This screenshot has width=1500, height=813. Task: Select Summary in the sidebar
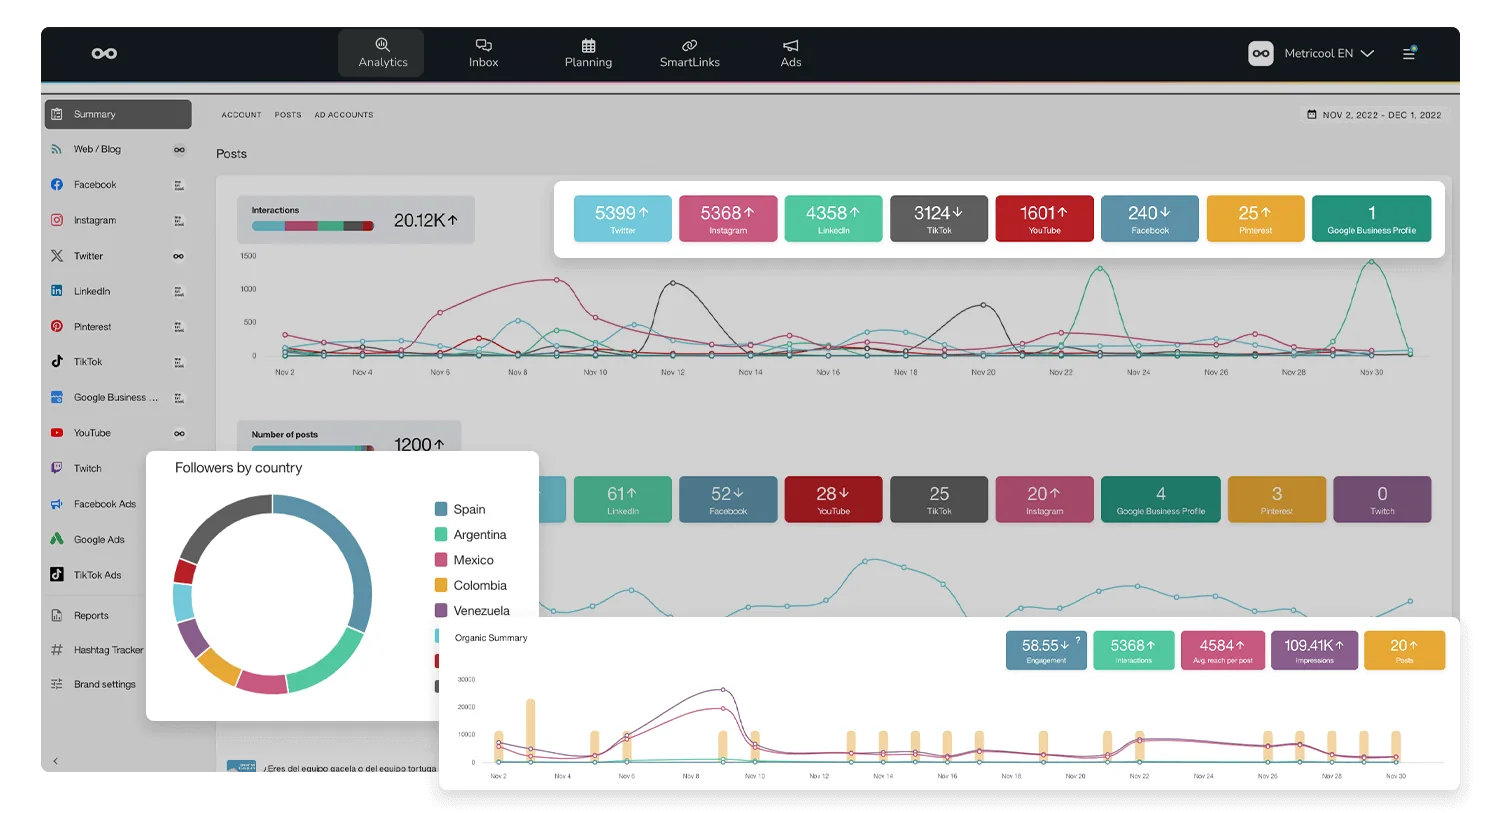pos(118,114)
